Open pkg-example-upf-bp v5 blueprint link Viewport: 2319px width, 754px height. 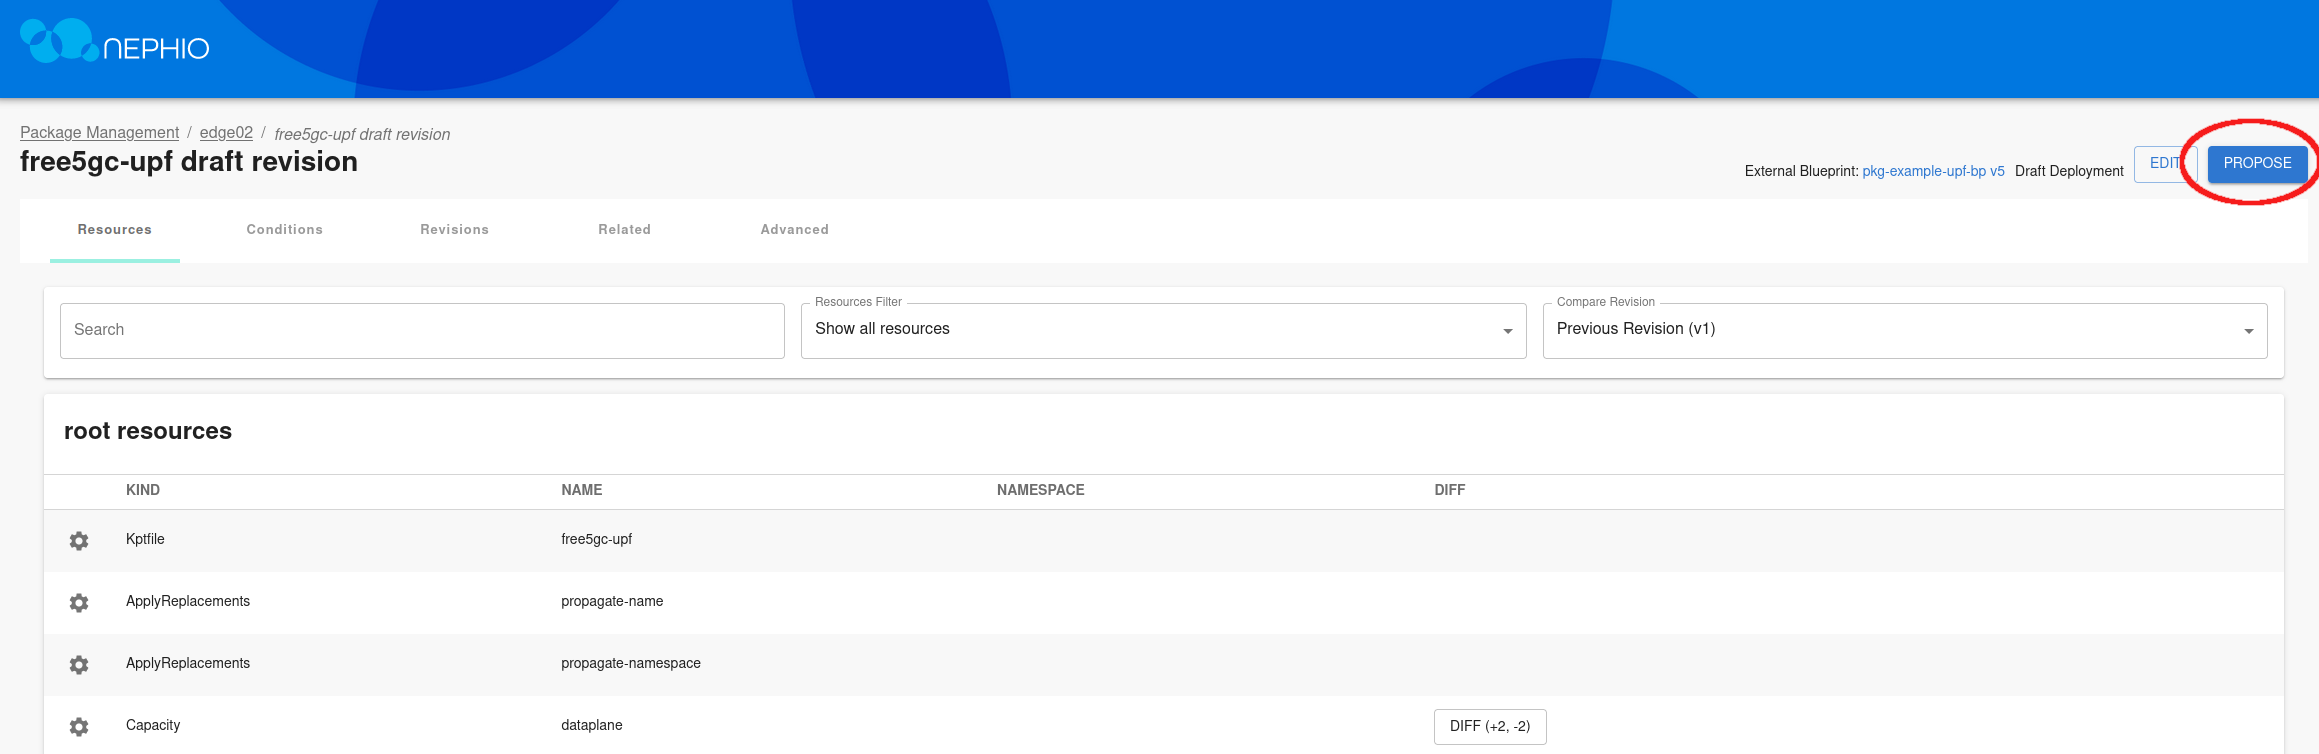tap(1932, 171)
